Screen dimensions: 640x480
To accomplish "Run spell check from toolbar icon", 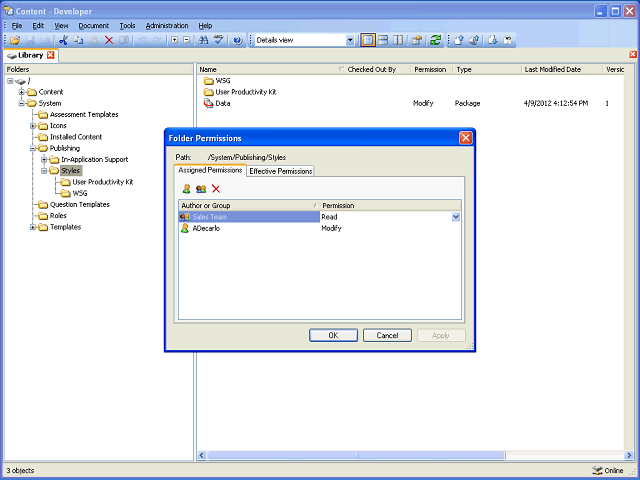I will pos(219,40).
